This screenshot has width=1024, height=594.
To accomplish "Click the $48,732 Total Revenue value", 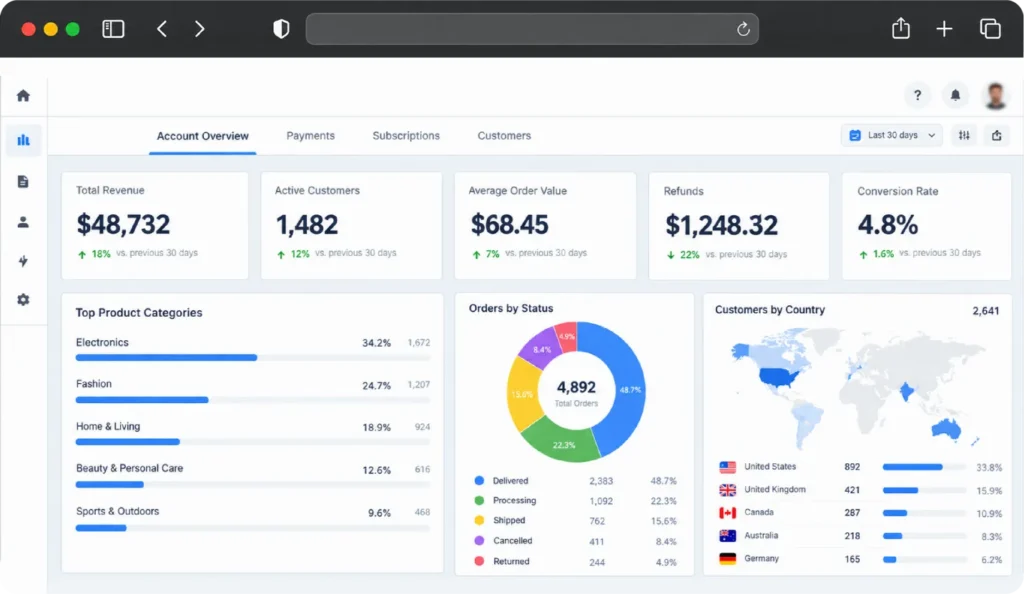I will point(123,225).
